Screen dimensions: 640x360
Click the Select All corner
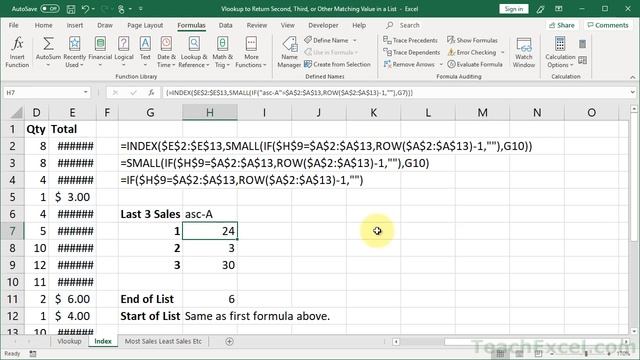(12, 112)
